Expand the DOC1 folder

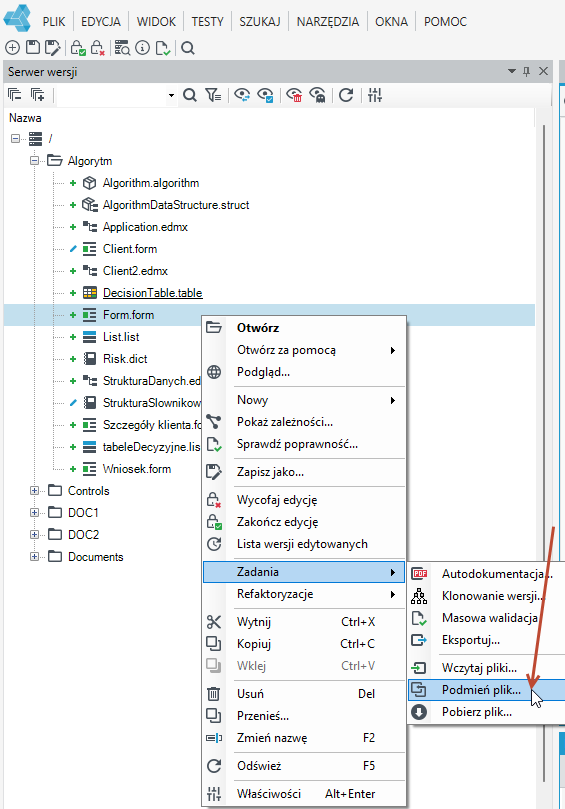34,512
